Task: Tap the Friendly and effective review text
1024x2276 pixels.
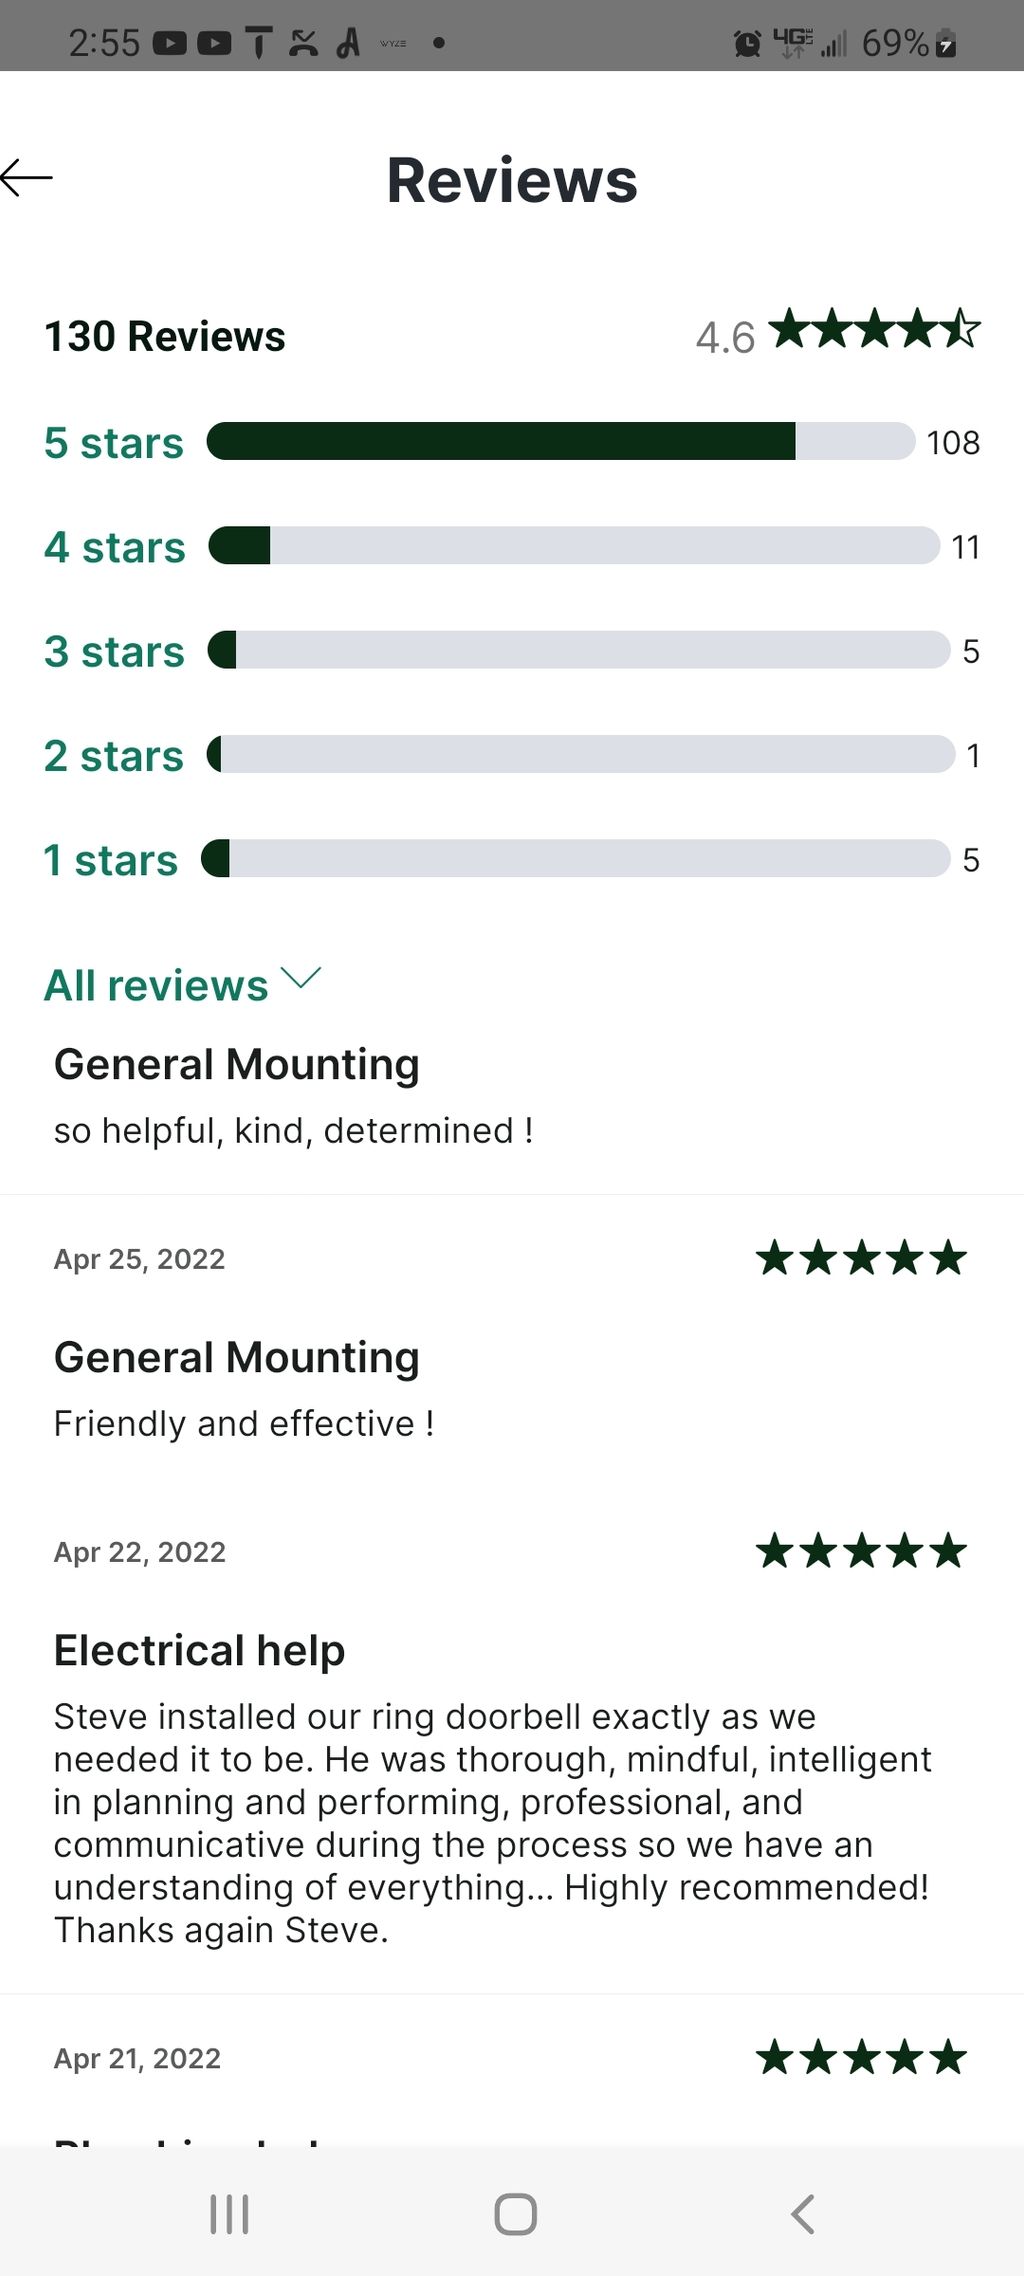Action: (244, 1423)
